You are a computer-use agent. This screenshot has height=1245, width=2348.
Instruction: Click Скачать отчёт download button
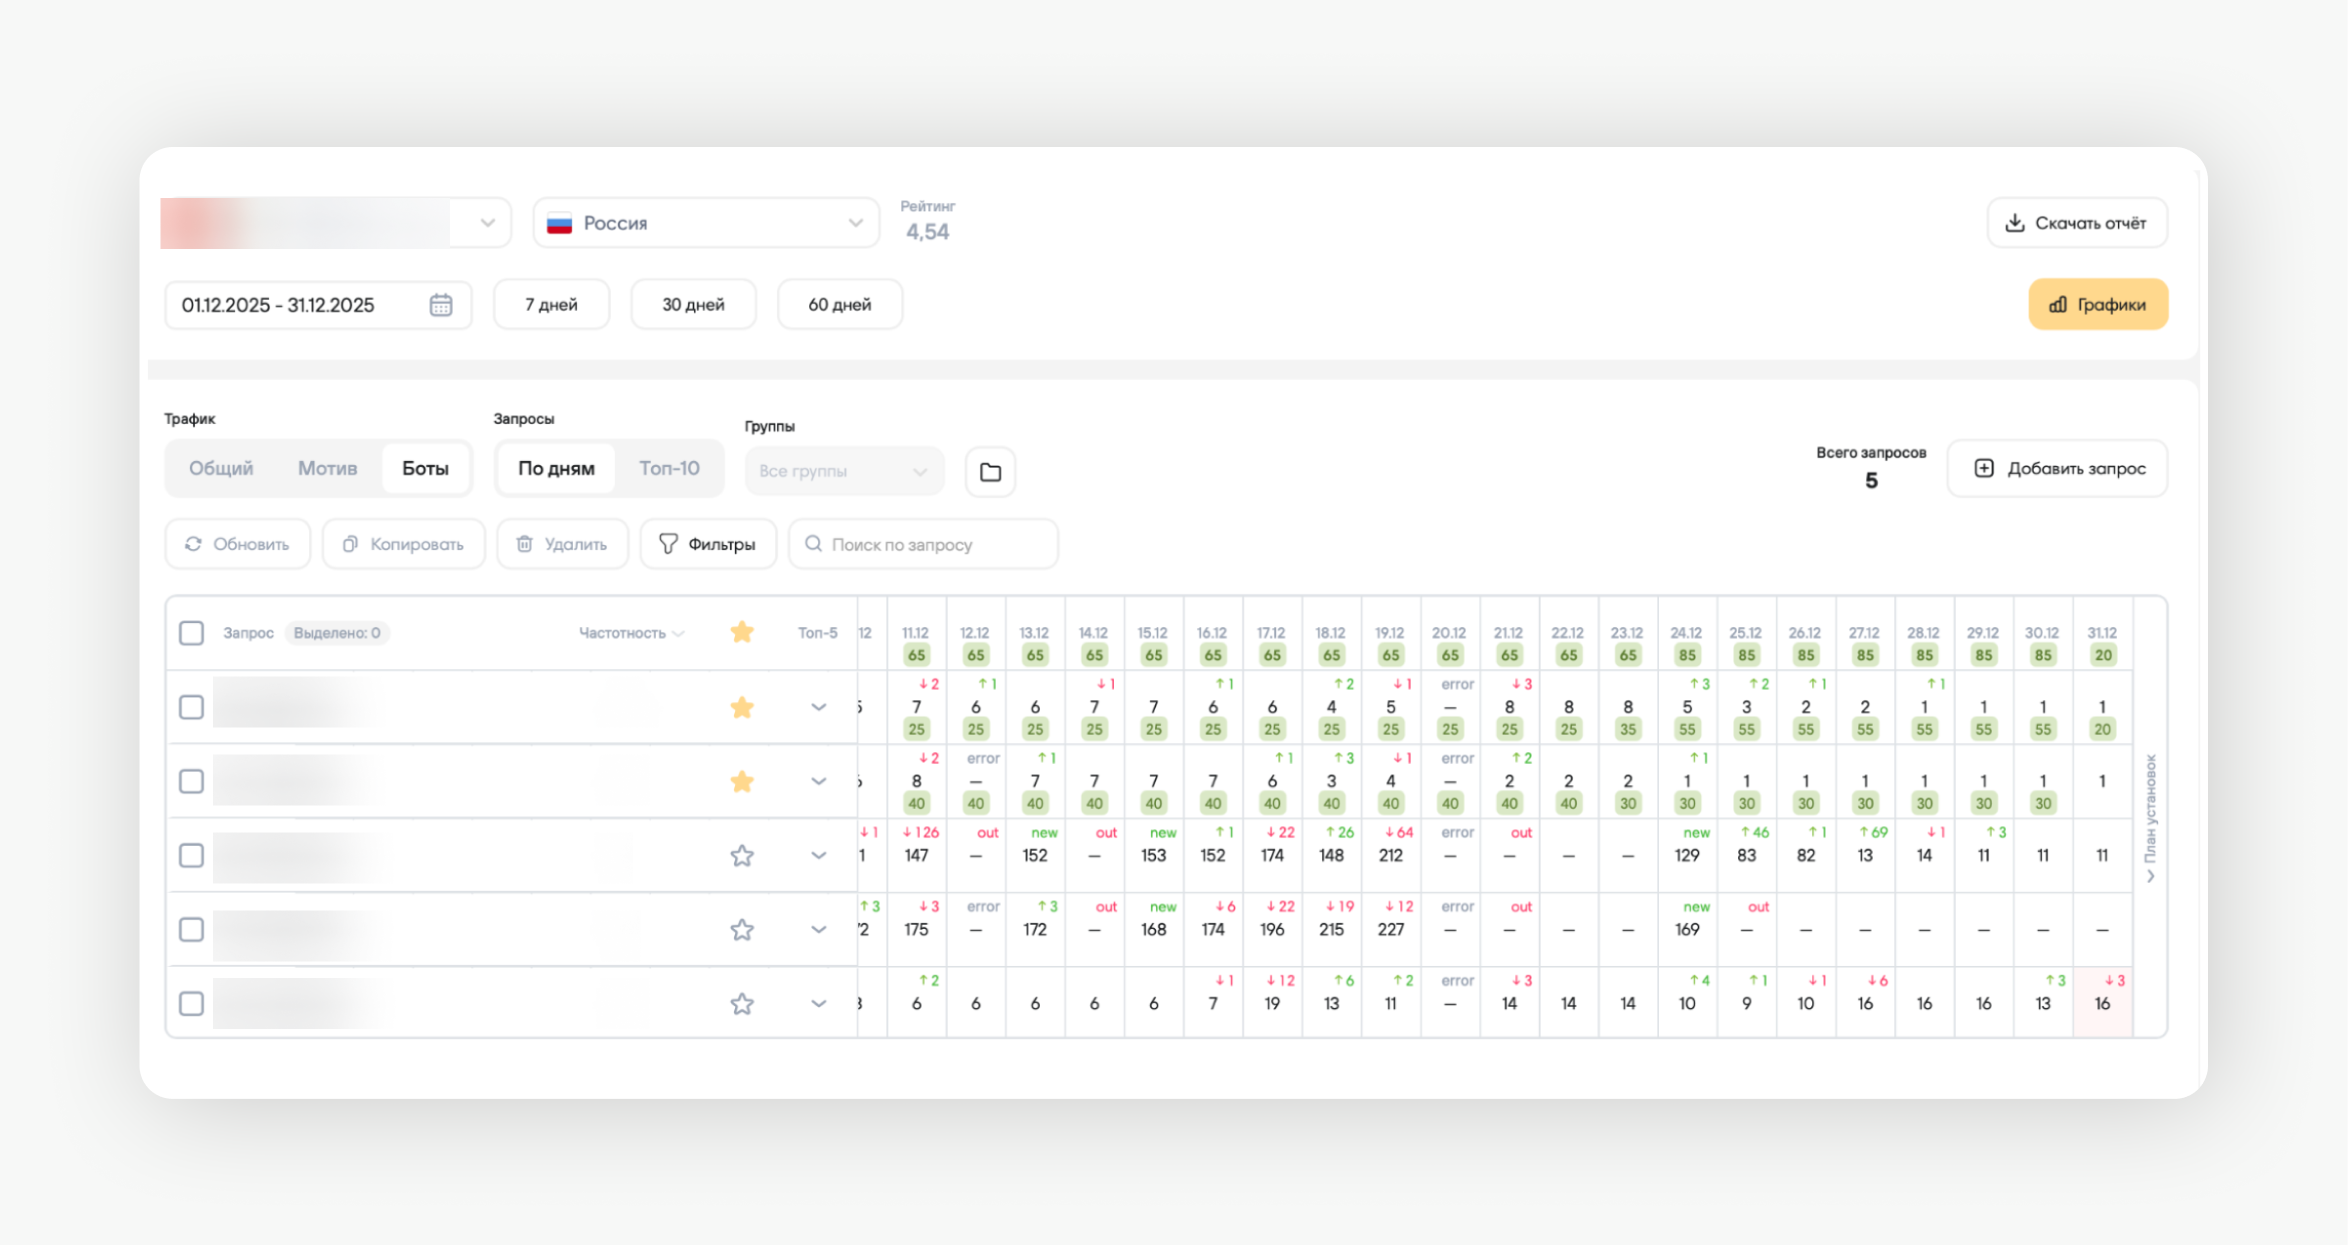pos(2077,223)
